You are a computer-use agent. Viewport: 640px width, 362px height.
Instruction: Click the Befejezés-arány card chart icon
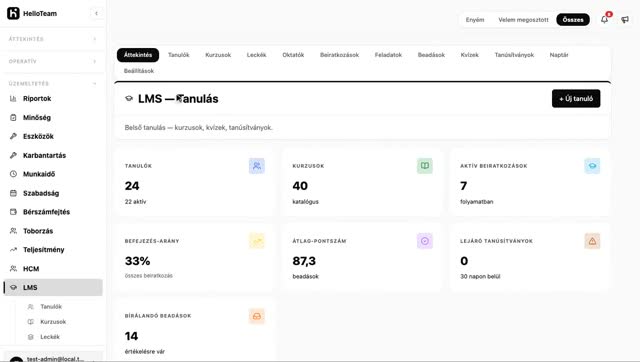coord(257,241)
